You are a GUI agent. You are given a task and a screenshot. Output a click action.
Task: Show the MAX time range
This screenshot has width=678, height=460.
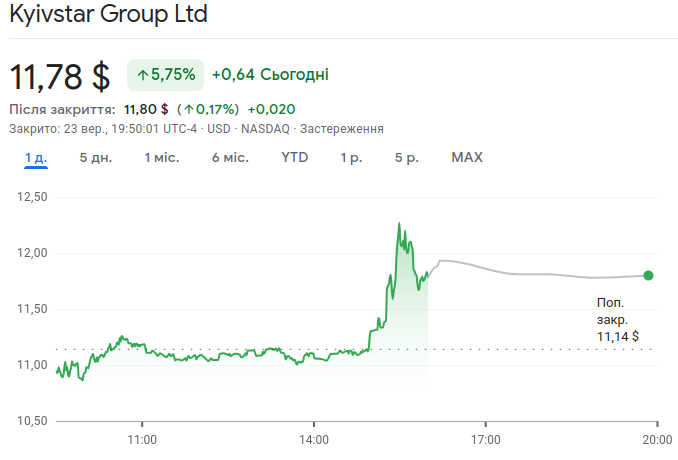point(467,158)
